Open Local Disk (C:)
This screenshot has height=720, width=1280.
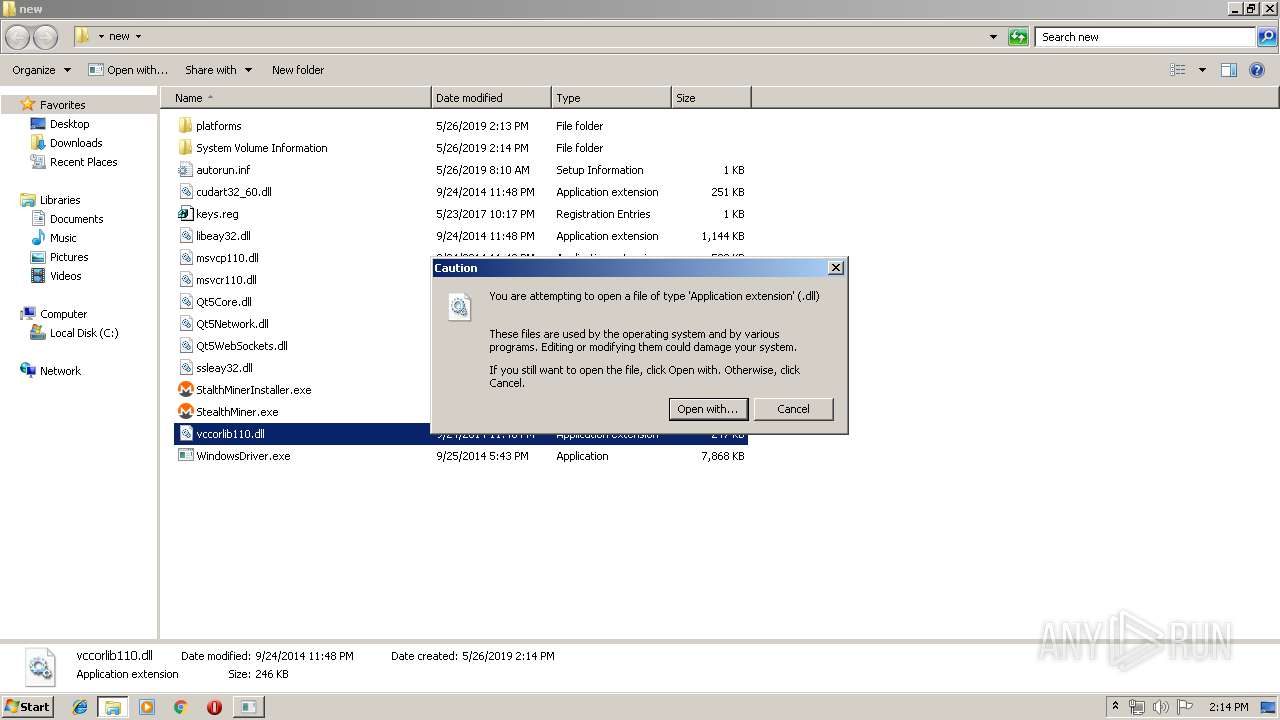84,333
